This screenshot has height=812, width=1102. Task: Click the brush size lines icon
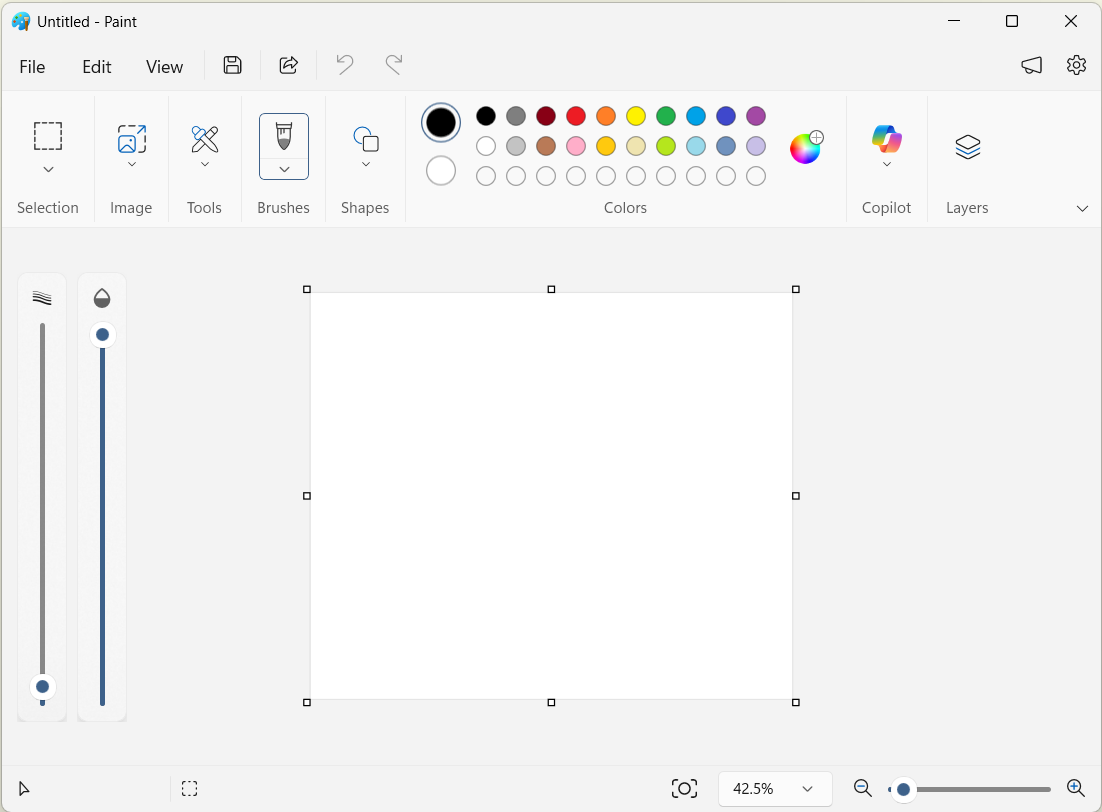pos(42,298)
